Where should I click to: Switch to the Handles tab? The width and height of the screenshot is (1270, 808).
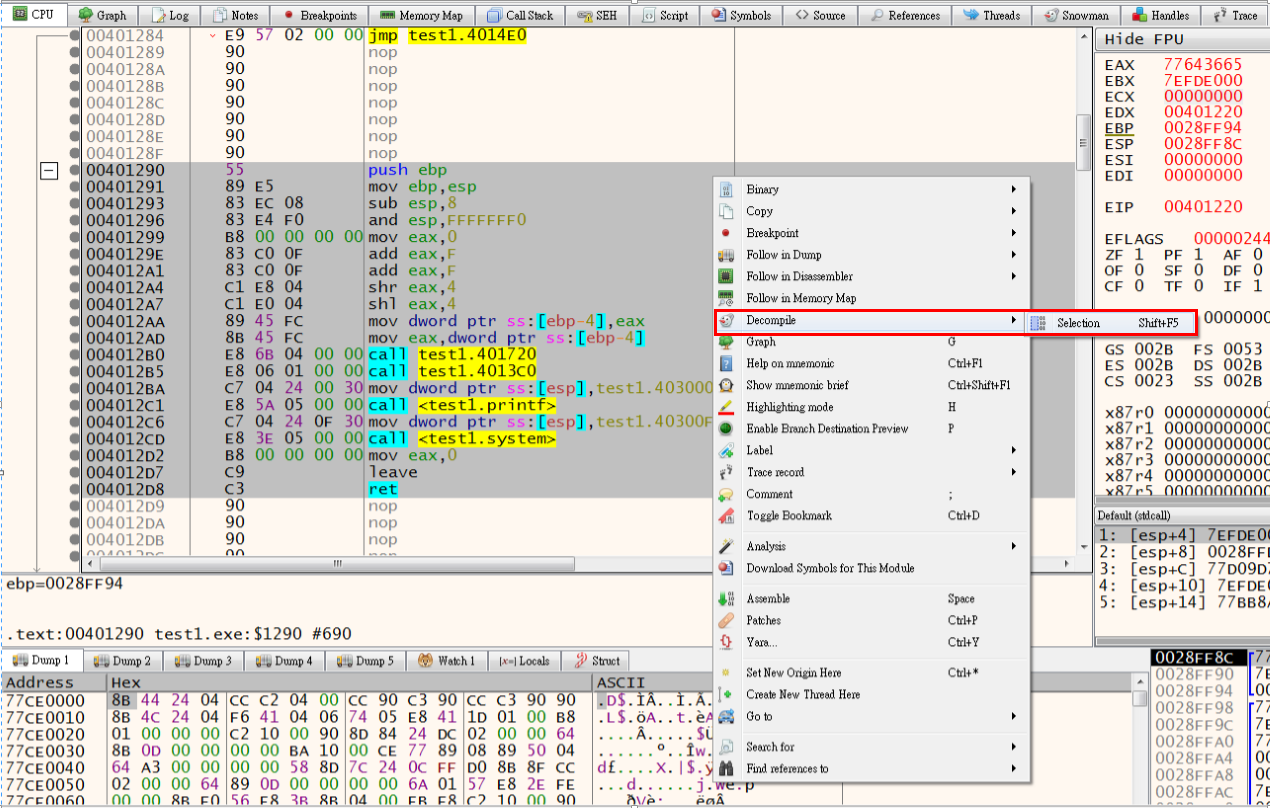pos(1160,15)
